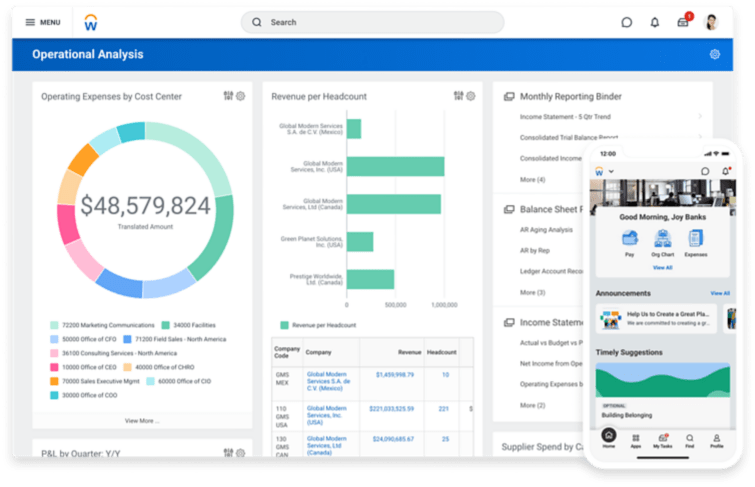Click the Global Modern Services Inc. (USA) bar
This screenshot has height=487, width=755.
[395, 167]
